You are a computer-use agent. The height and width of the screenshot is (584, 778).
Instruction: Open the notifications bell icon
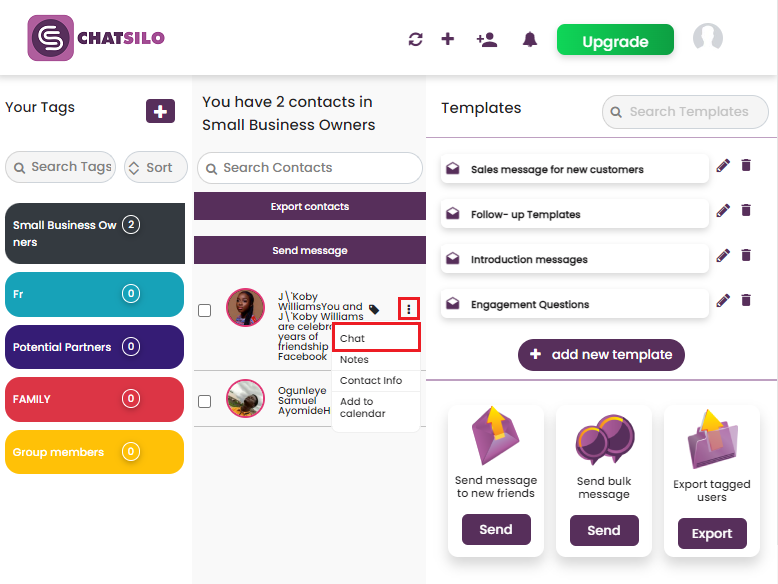tap(530, 39)
